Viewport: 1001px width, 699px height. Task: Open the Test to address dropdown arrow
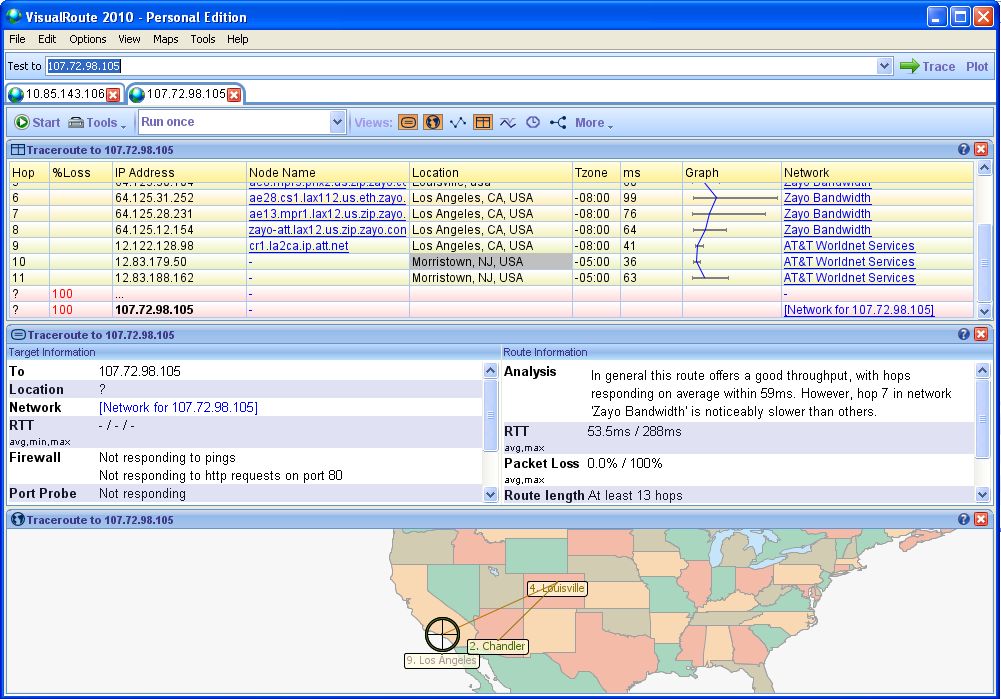click(x=884, y=66)
